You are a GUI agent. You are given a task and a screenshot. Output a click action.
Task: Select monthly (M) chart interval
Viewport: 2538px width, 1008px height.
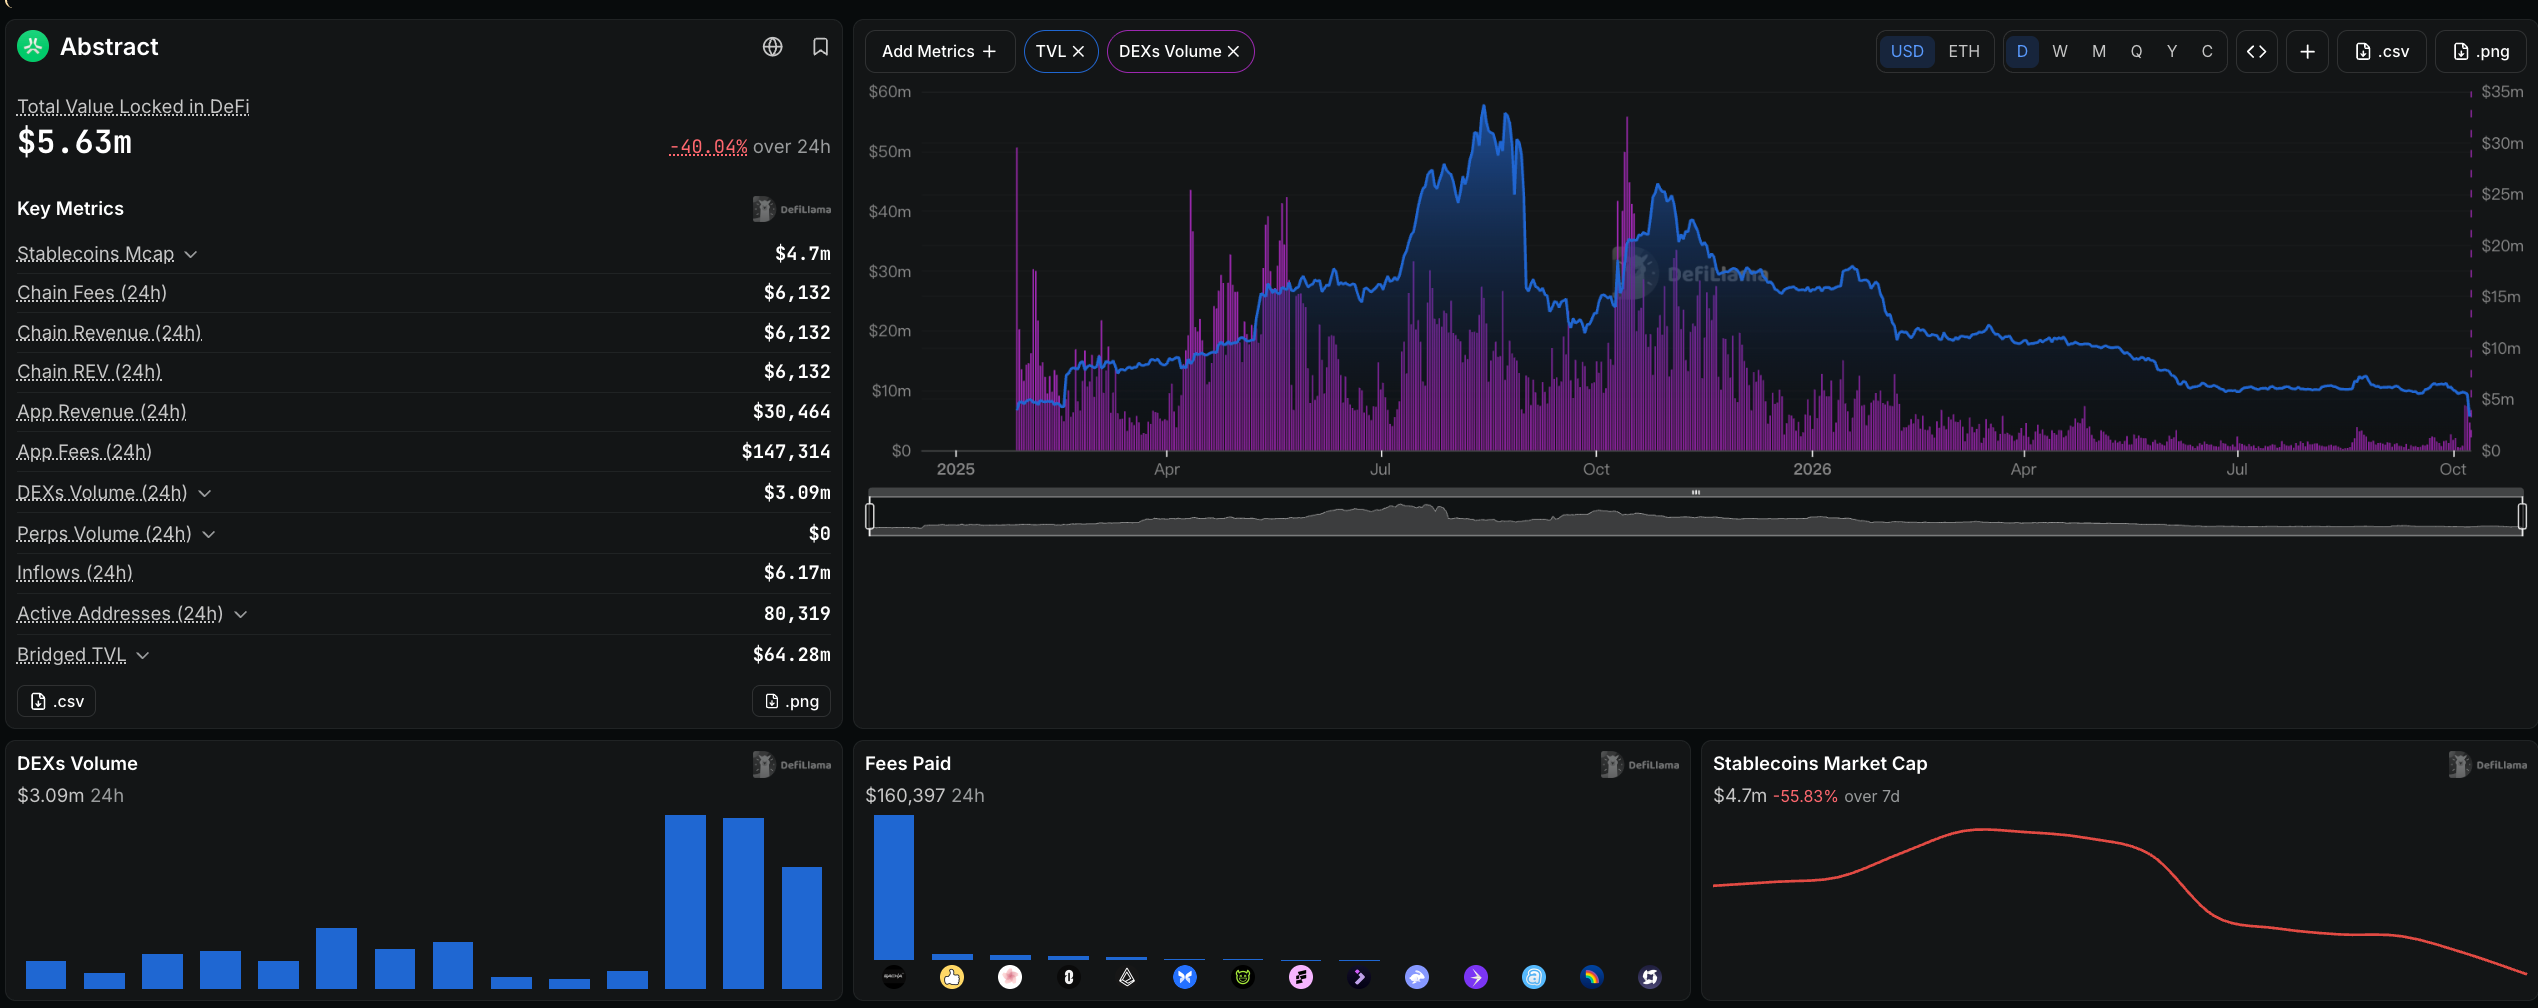[2099, 52]
